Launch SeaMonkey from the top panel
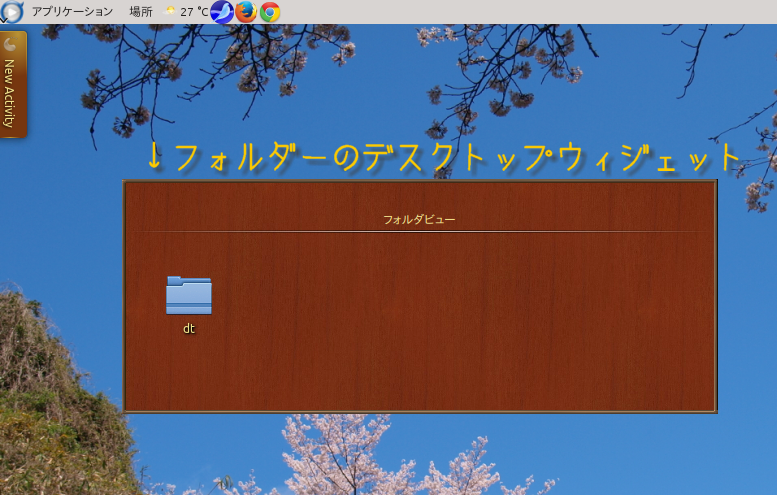 [x=222, y=12]
